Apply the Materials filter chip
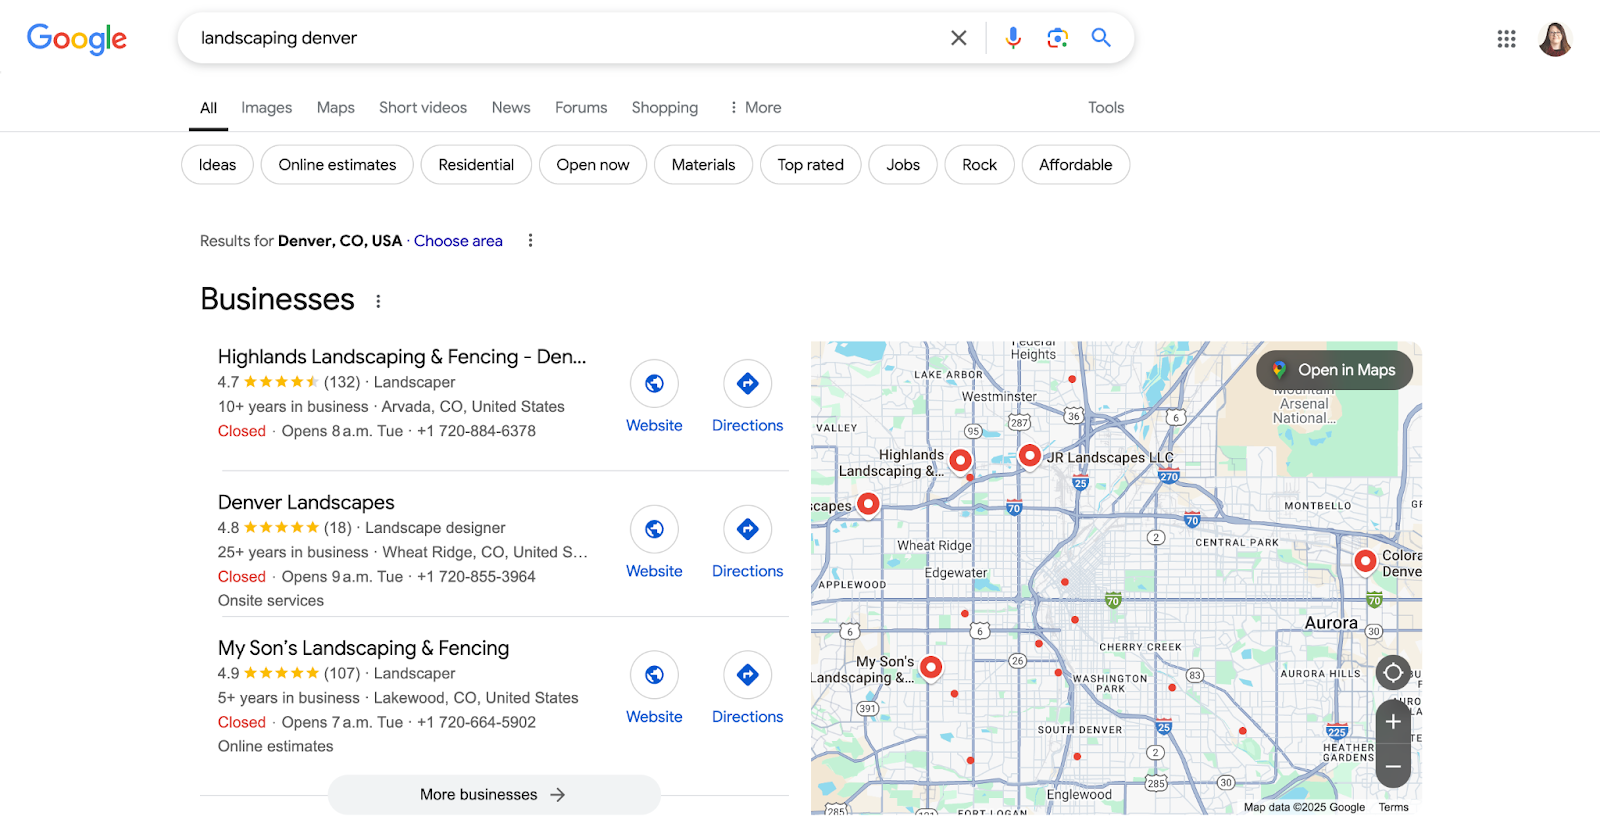The width and height of the screenshot is (1600, 834). [703, 165]
